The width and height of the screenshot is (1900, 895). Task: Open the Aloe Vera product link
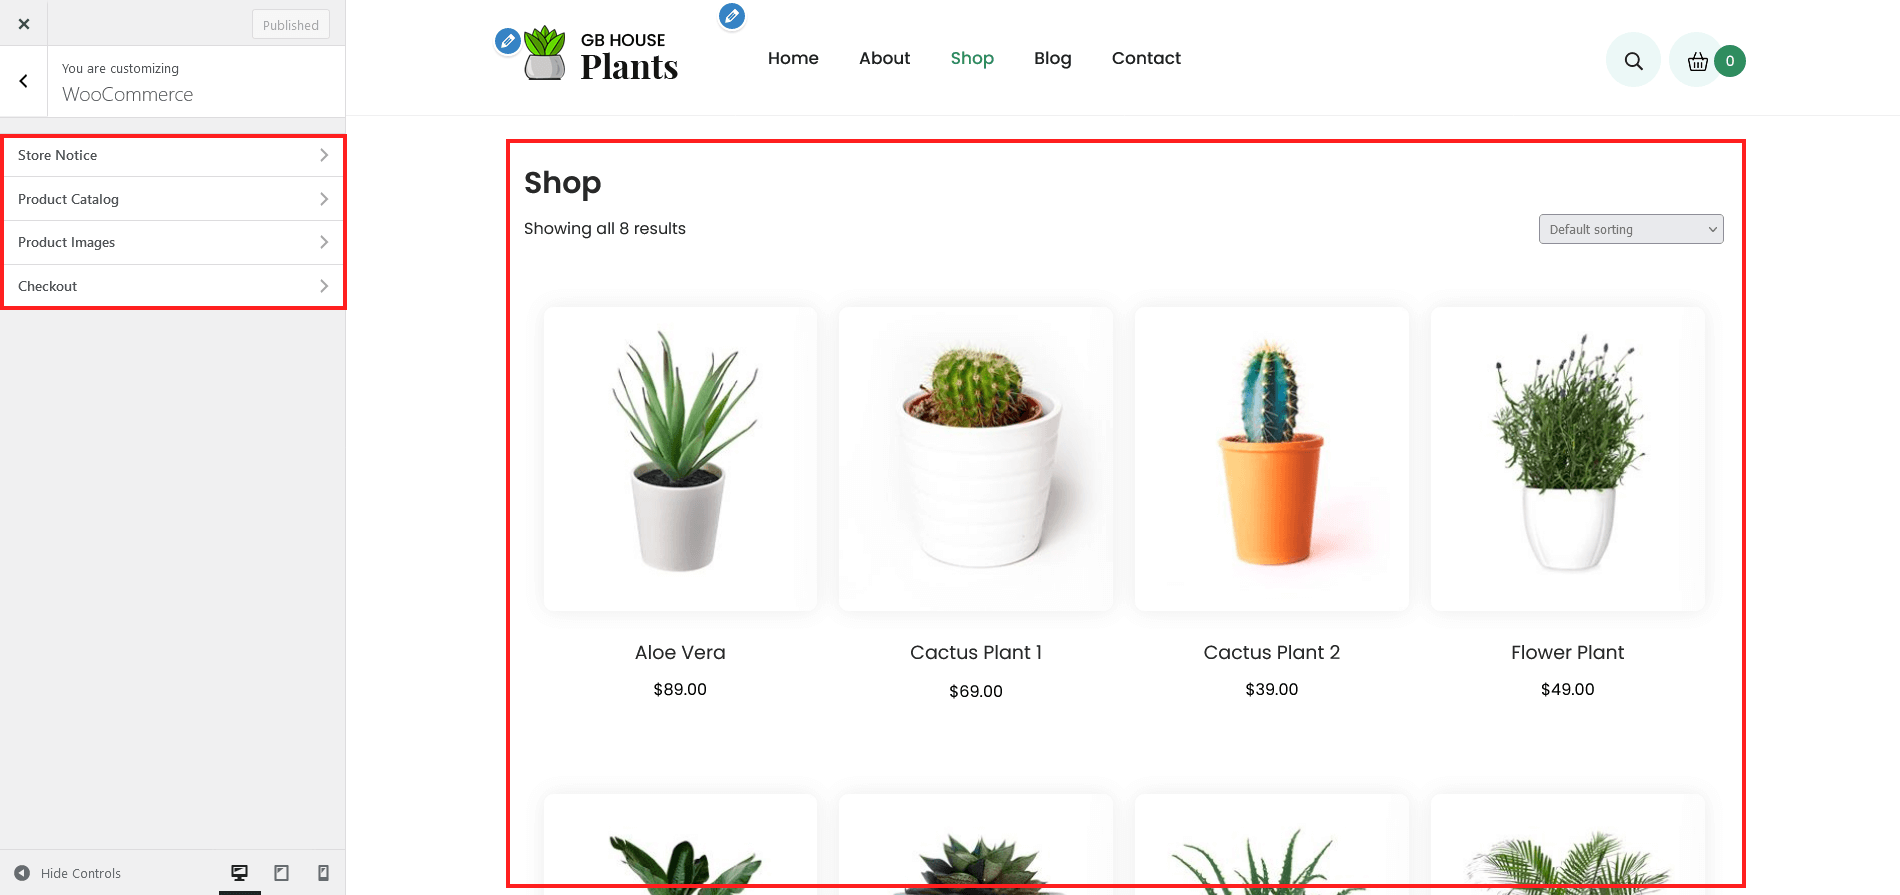click(680, 652)
